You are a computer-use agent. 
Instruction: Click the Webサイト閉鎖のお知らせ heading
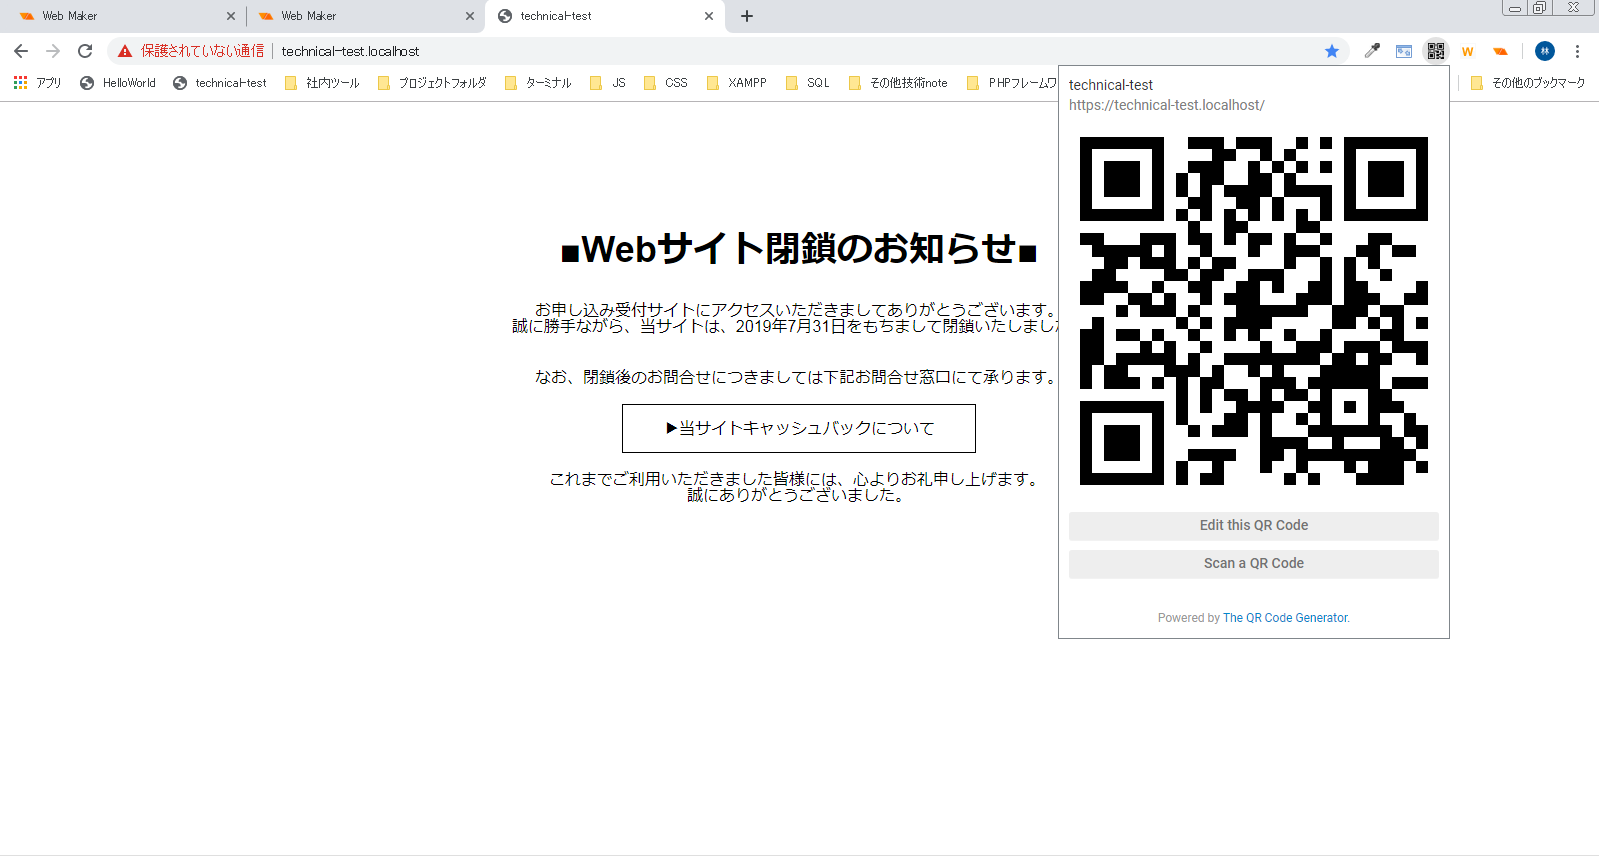pyautogui.click(x=799, y=249)
